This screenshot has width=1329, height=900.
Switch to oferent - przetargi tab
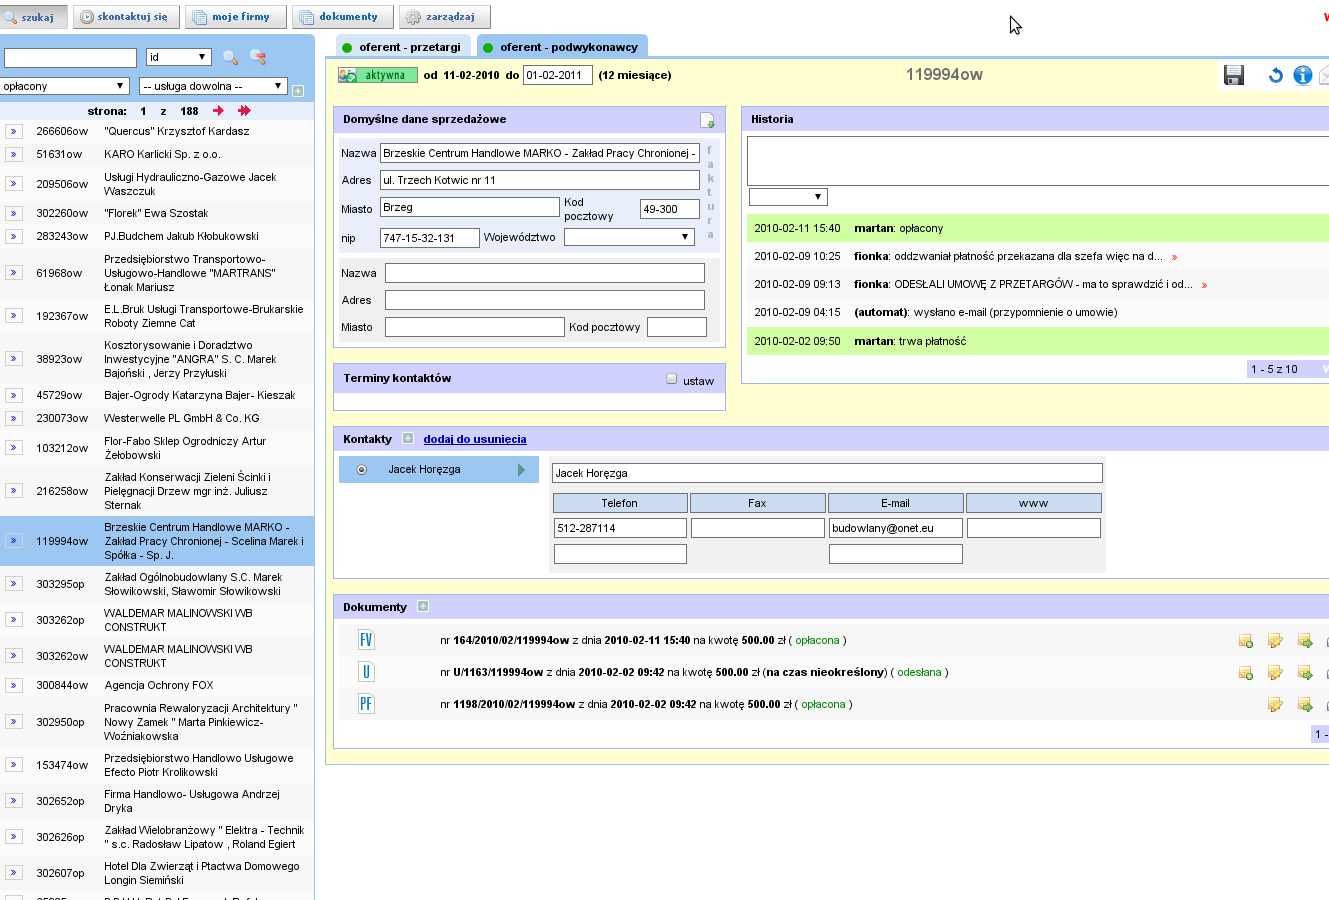(x=402, y=47)
